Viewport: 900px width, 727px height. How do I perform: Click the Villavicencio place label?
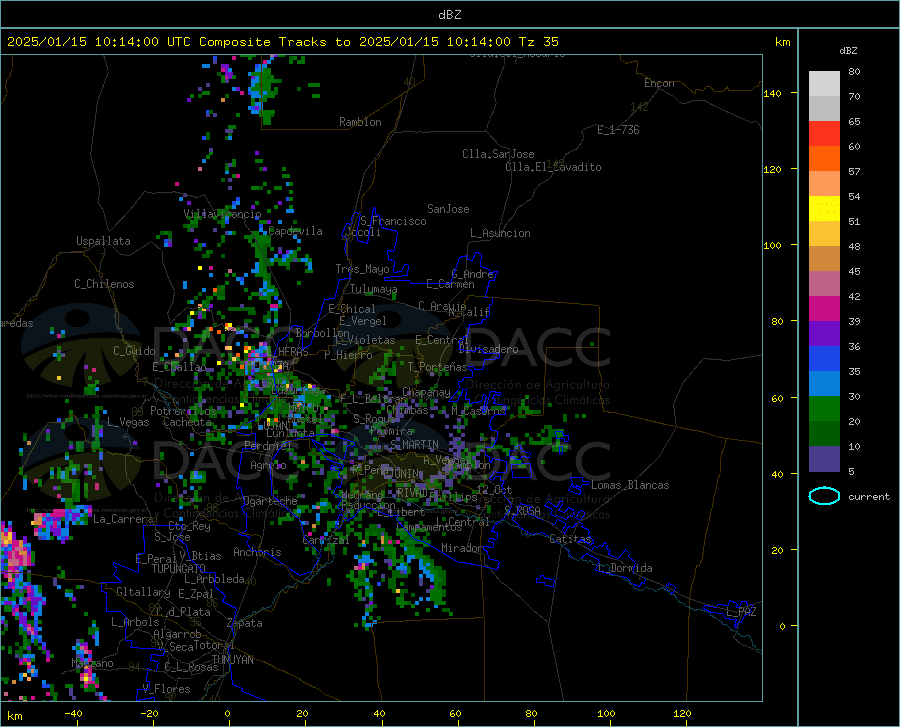222,214
